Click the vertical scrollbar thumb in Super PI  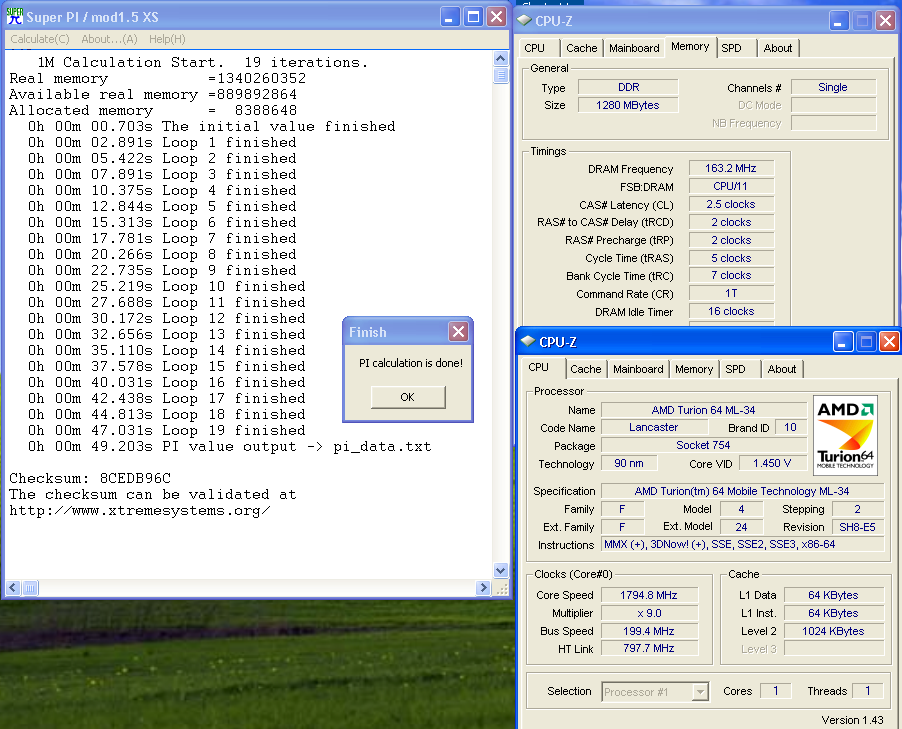(x=500, y=75)
